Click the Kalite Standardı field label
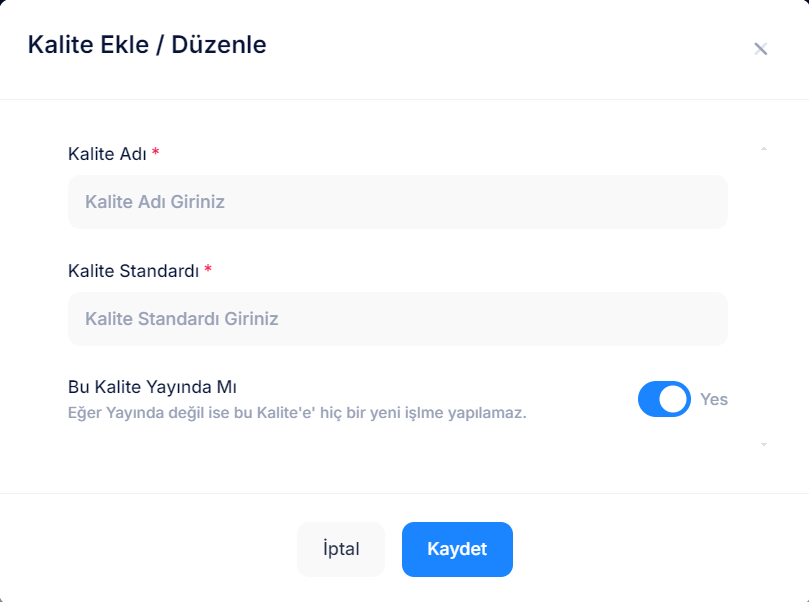The height and width of the screenshot is (602, 809). (133, 271)
